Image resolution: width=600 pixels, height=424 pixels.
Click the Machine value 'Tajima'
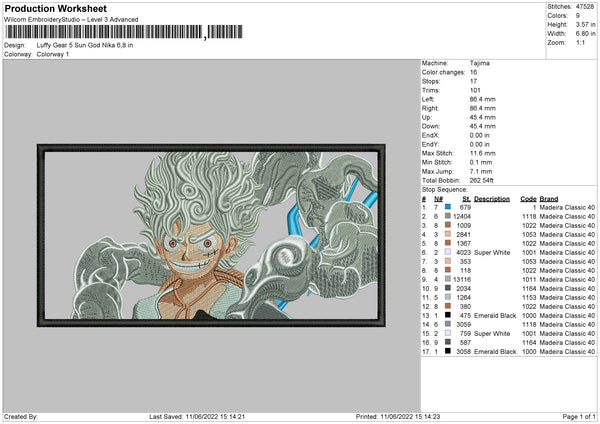479,63
